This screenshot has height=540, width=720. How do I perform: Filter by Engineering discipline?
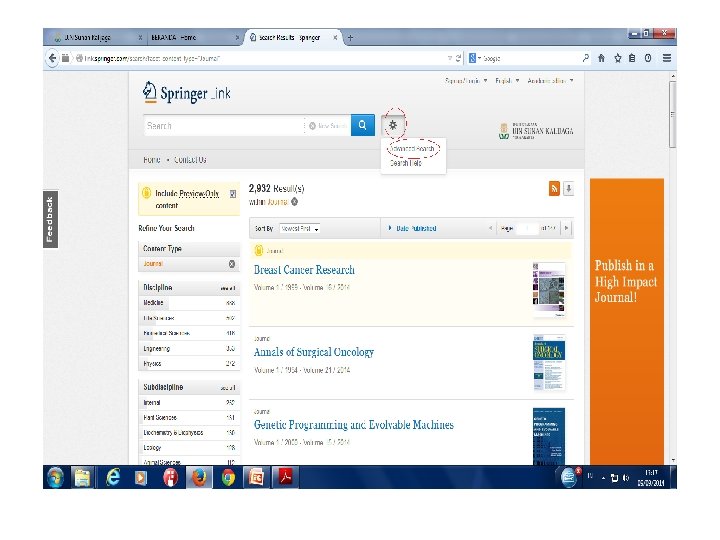(x=189, y=349)
